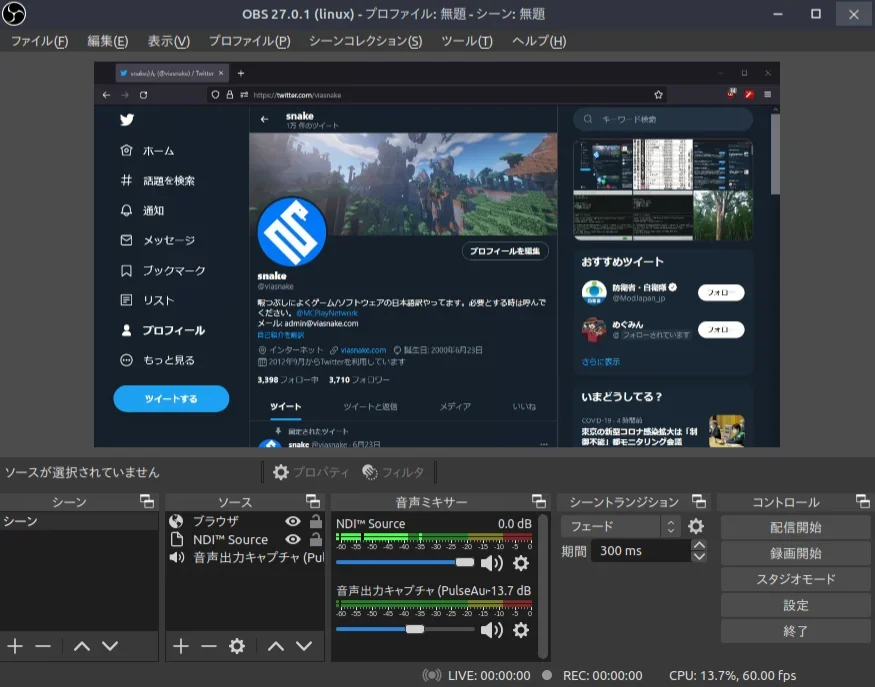Click the REC status indicator dot
Image resolution: width=875 pixels, height=687 pixels.
pos(547,675)
